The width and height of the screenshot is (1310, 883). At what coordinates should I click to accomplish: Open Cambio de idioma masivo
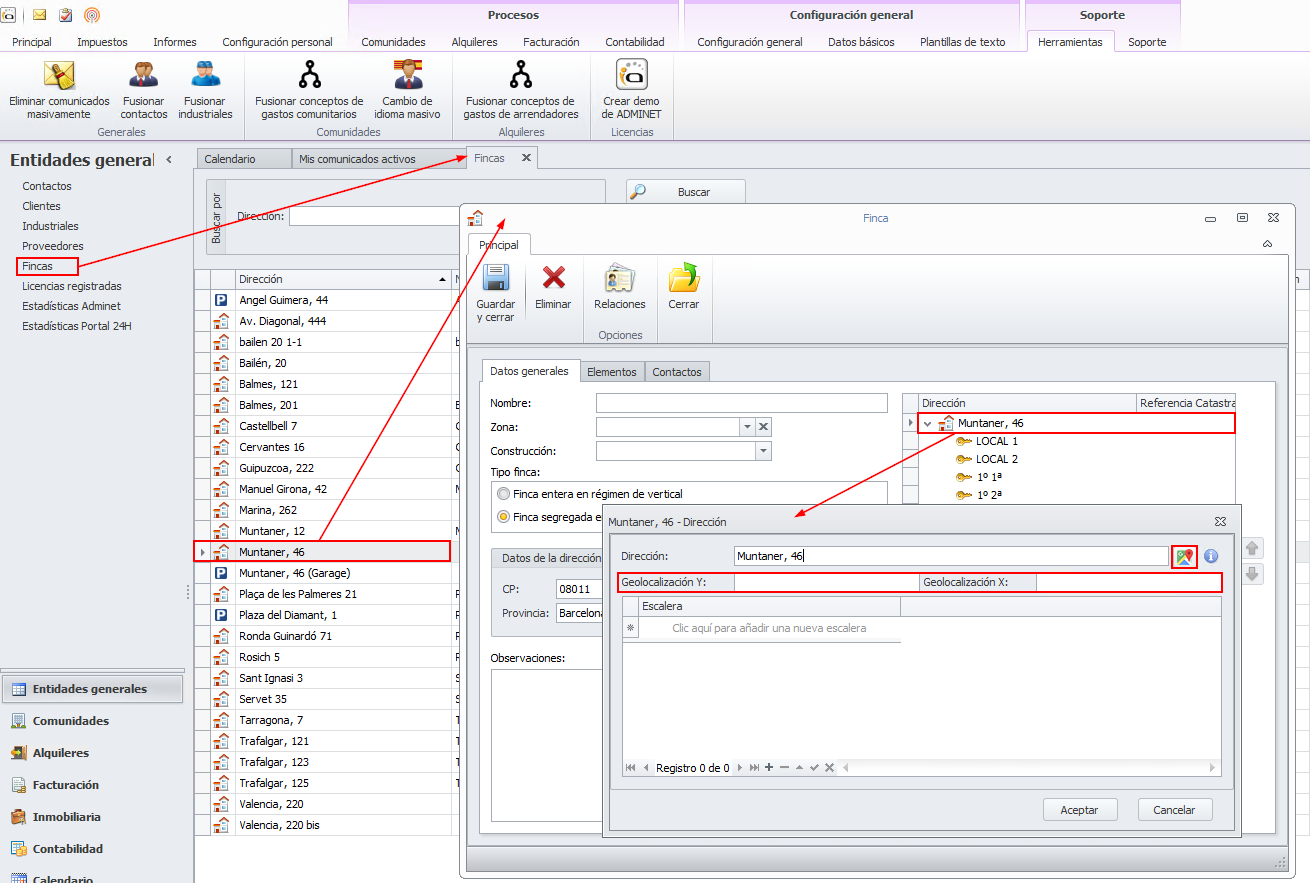407,76
